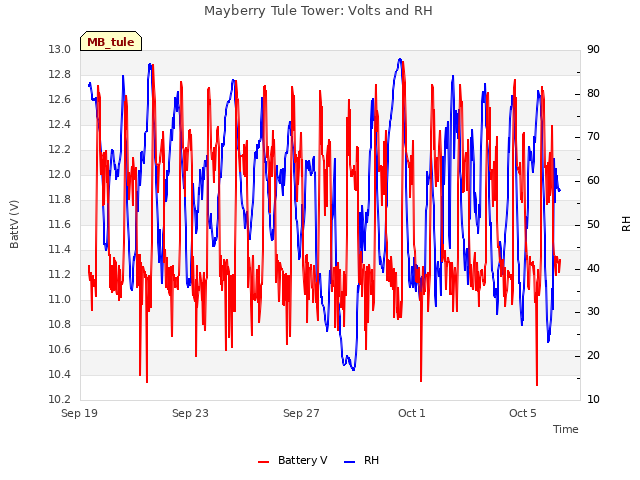Click the '90' right axis tick value
Viewport: 640px width, 480px height.
pyautogui.click(x=593, y=50)
